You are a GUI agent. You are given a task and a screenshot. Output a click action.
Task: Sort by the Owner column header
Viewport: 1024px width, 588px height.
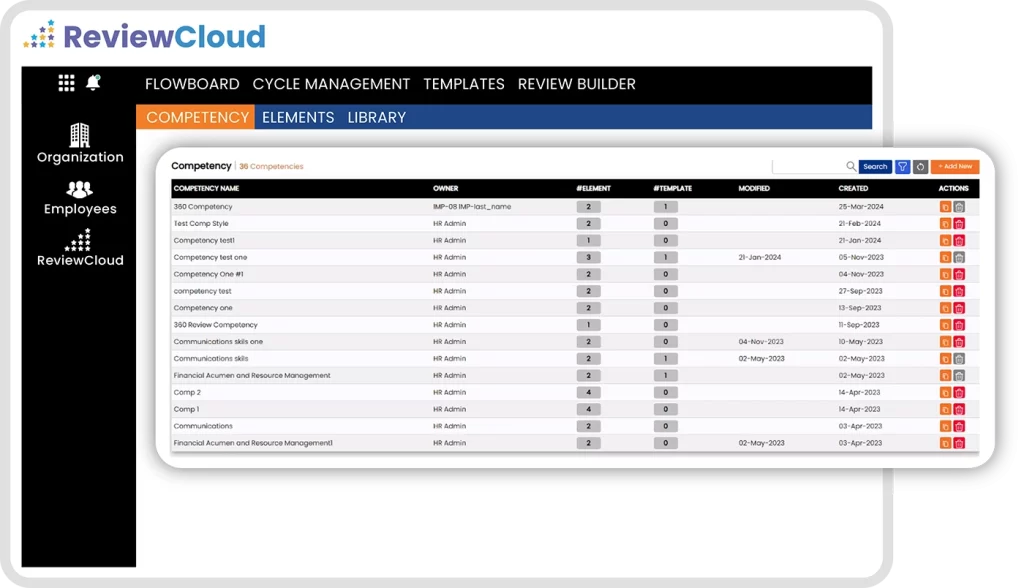point(445,188)
